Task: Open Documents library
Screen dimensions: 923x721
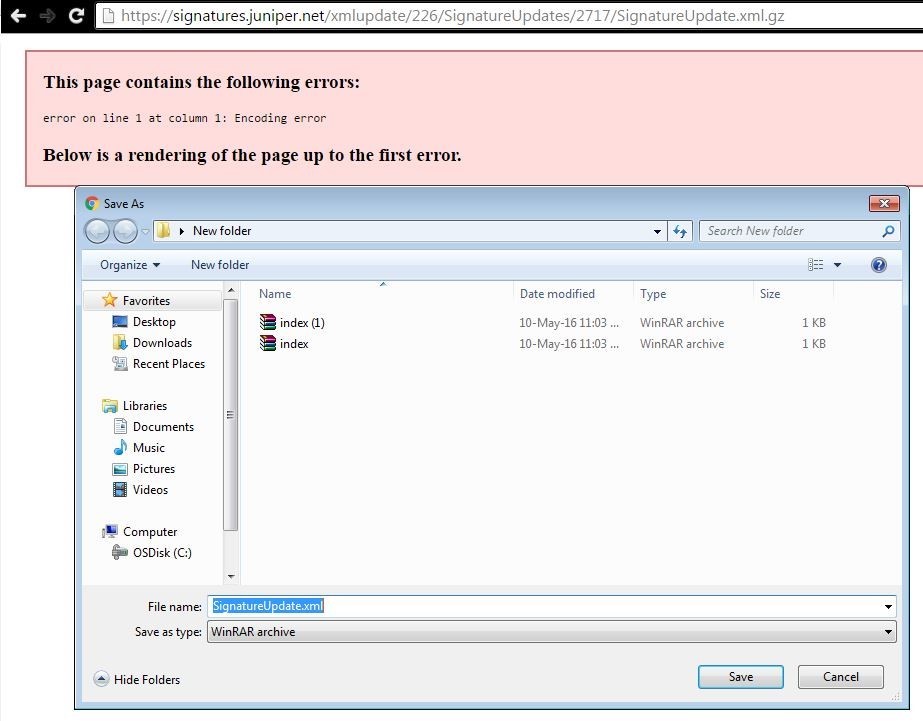Action: (163, 427)
